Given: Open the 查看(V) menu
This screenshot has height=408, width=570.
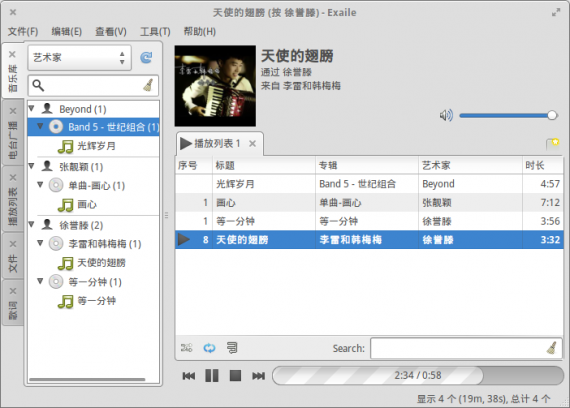Looking at the screenshot, I should pos(111,32).
